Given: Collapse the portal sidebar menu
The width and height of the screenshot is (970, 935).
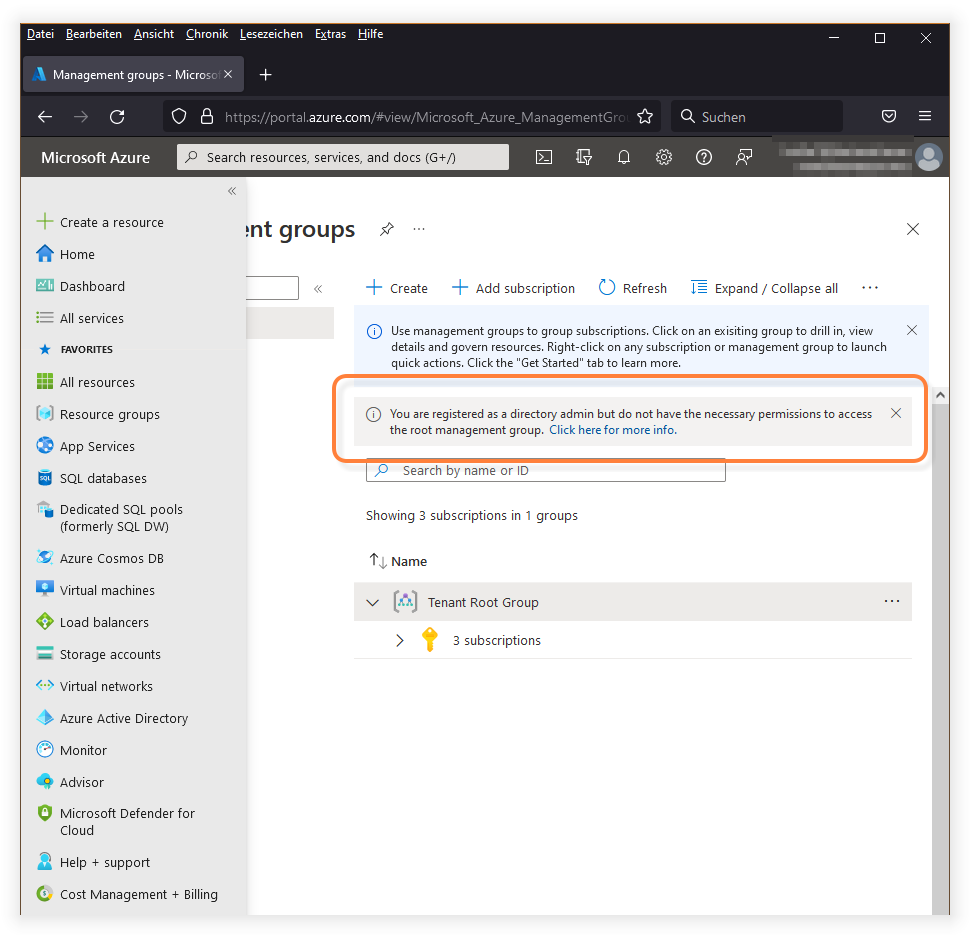Looking at the screenshot, I should (232, 191).
